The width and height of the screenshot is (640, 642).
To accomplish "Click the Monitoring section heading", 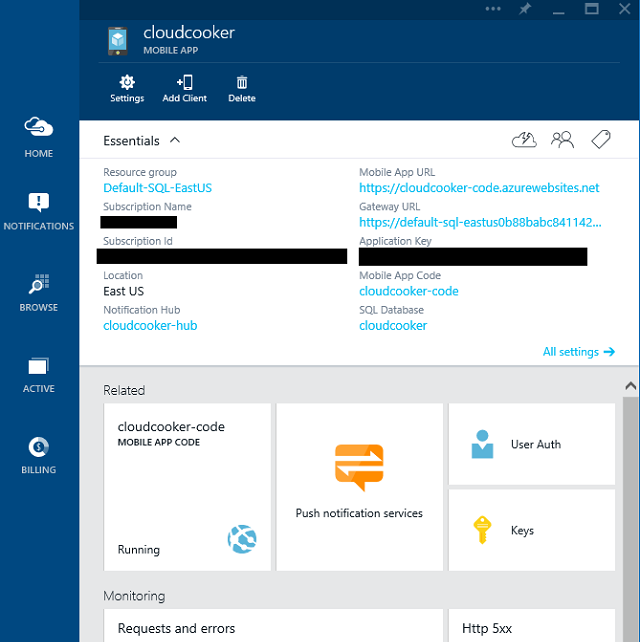I will point(134,596).
